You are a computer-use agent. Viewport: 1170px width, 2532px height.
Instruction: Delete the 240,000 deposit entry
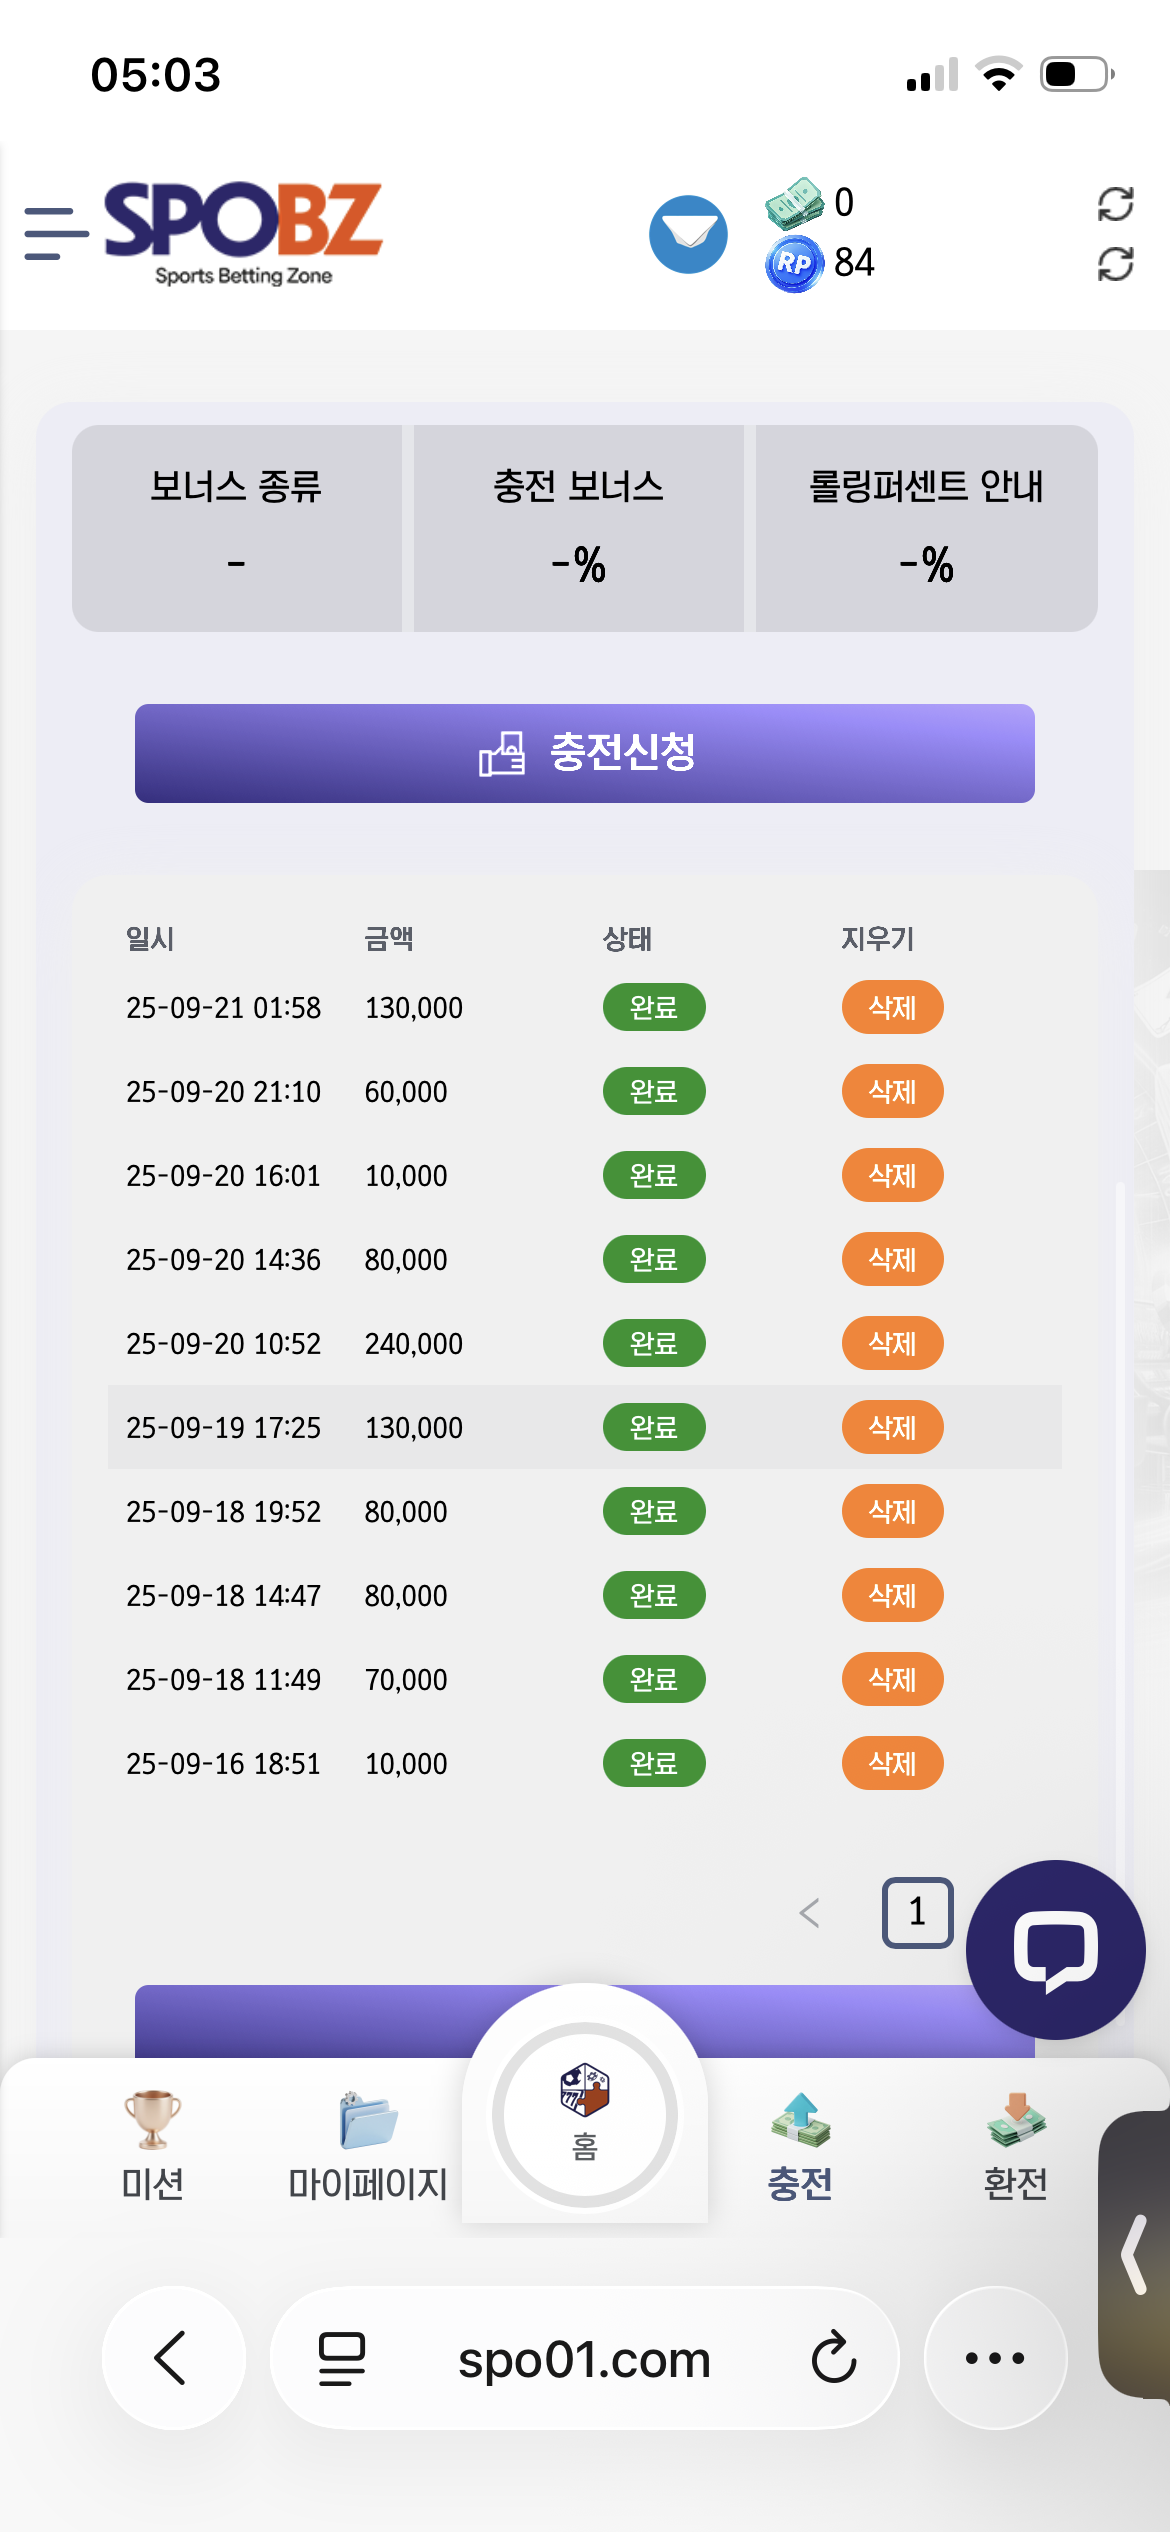click(892, 1343)
